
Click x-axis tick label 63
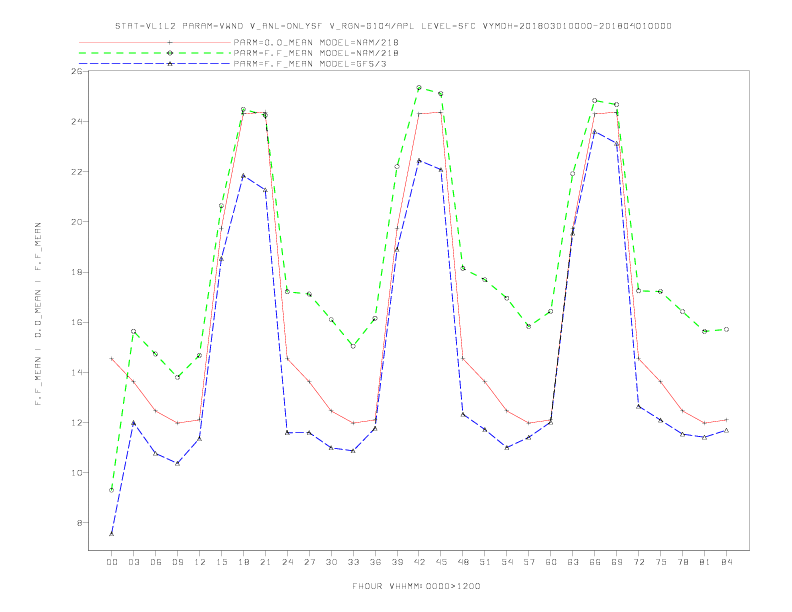[573, 562]
